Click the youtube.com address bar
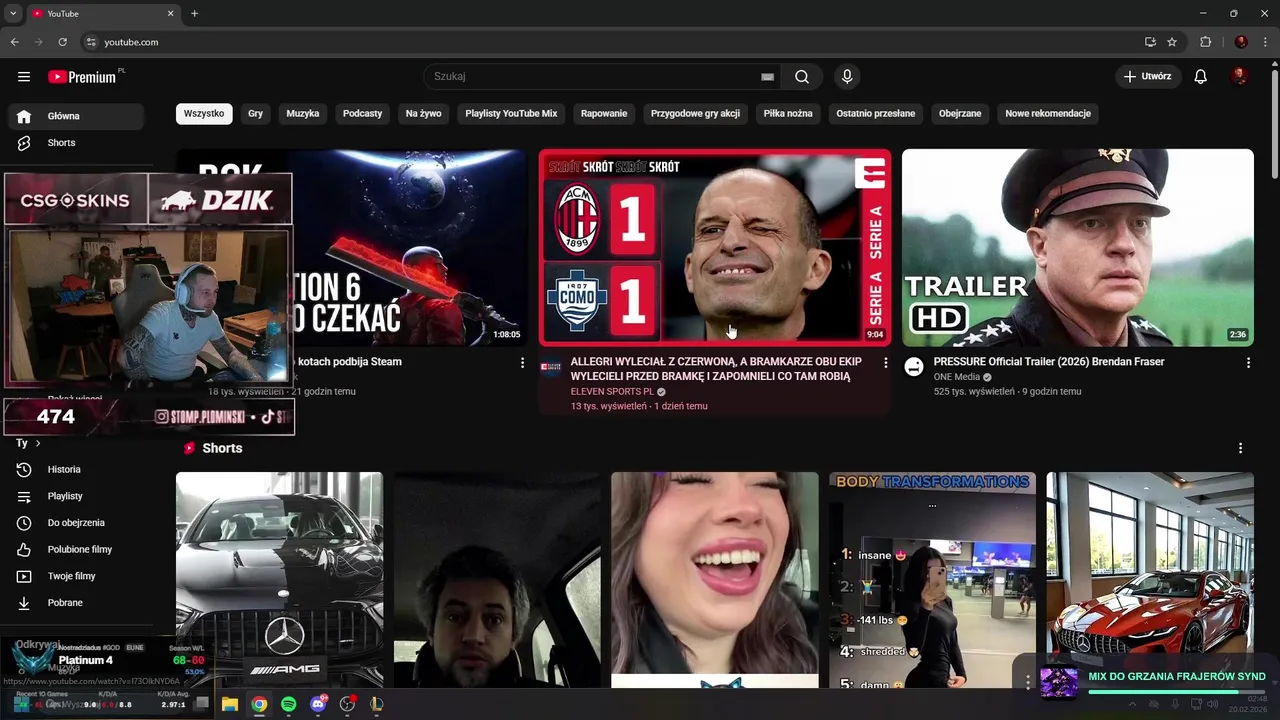The width and height of the screenshot is (1280, 720). pos(610,42)
